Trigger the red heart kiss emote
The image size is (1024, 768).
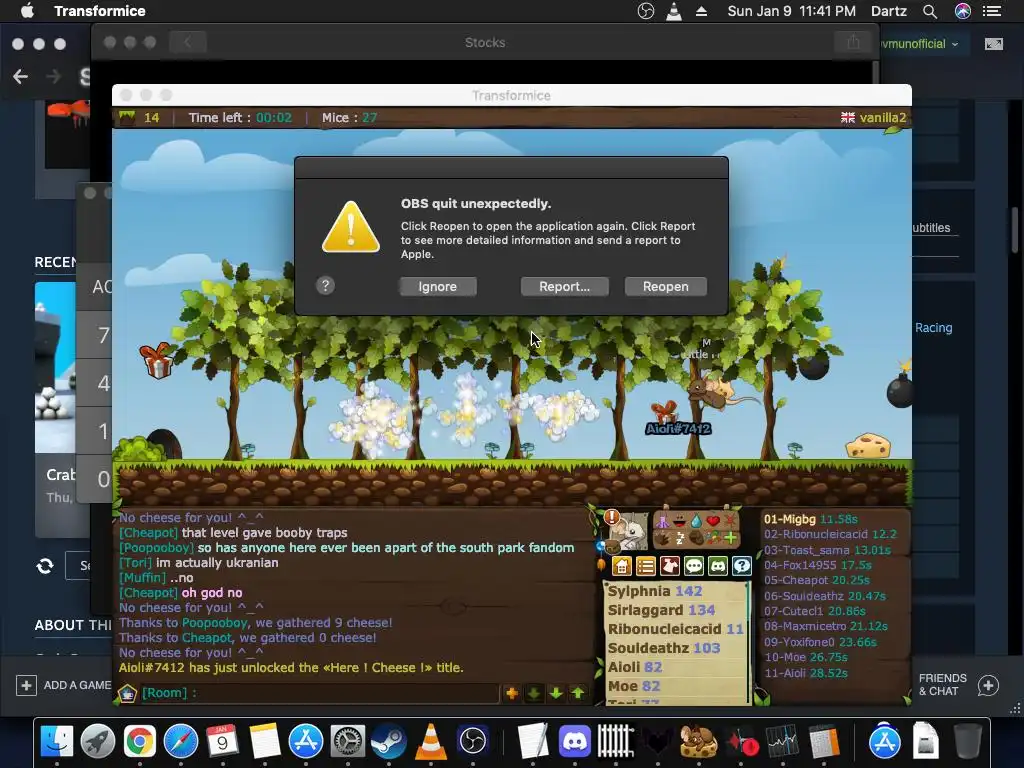[713, 521]
